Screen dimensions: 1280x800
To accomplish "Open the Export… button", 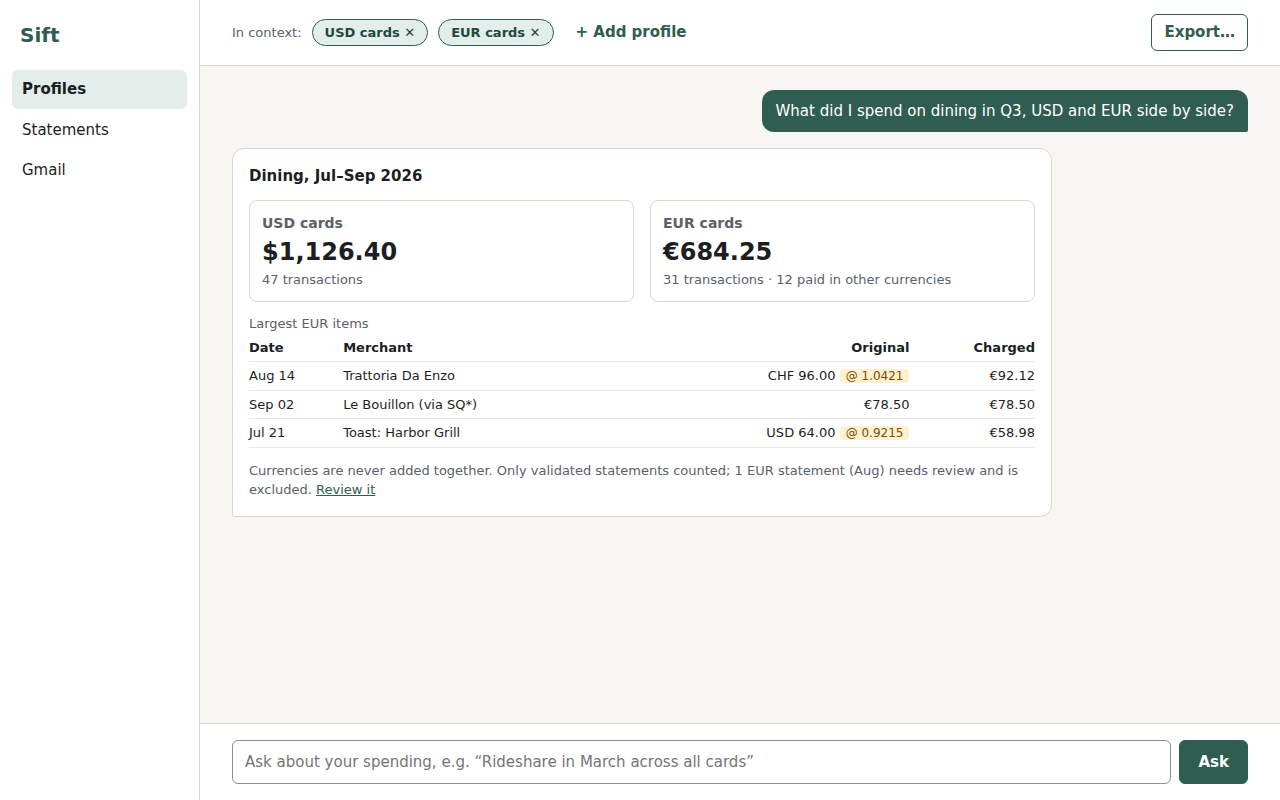I will (x=1199, y=32).
